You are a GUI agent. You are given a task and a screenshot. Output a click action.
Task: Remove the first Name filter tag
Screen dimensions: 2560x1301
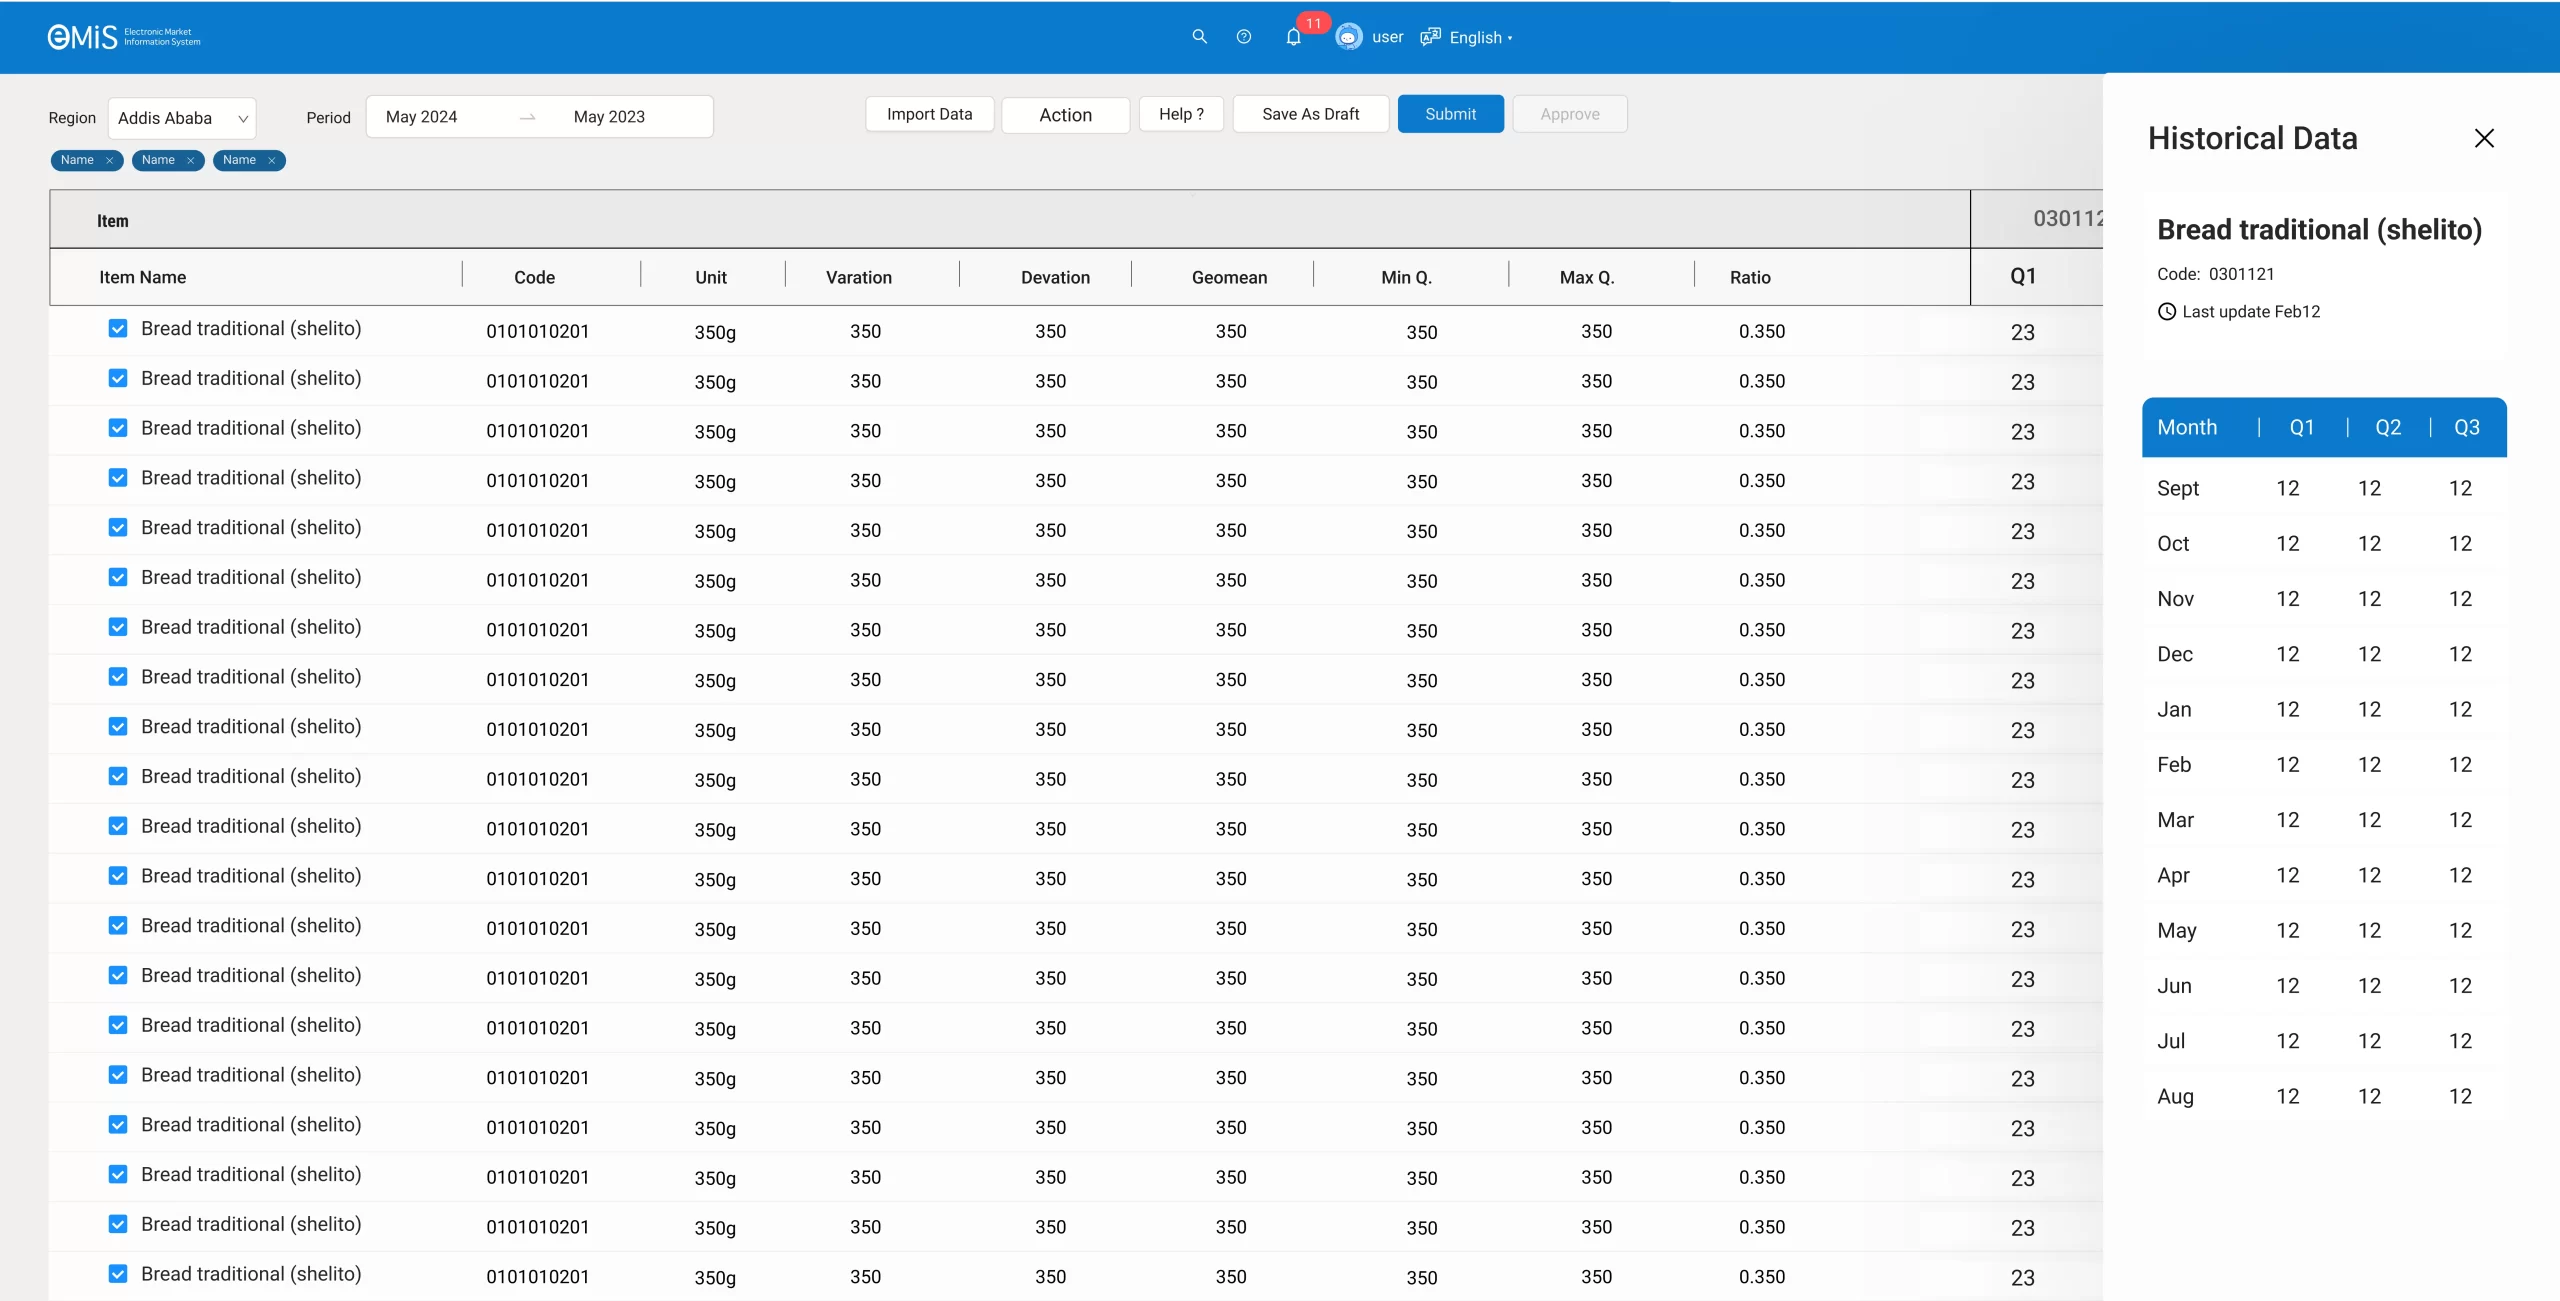[110, 160]
